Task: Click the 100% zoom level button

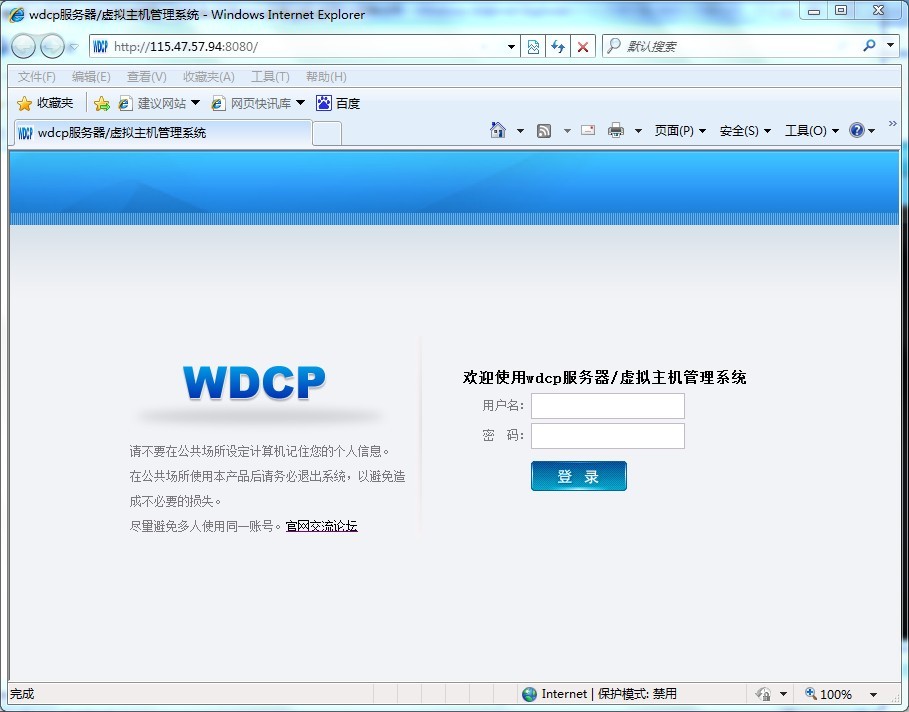Action: point(828,694)
